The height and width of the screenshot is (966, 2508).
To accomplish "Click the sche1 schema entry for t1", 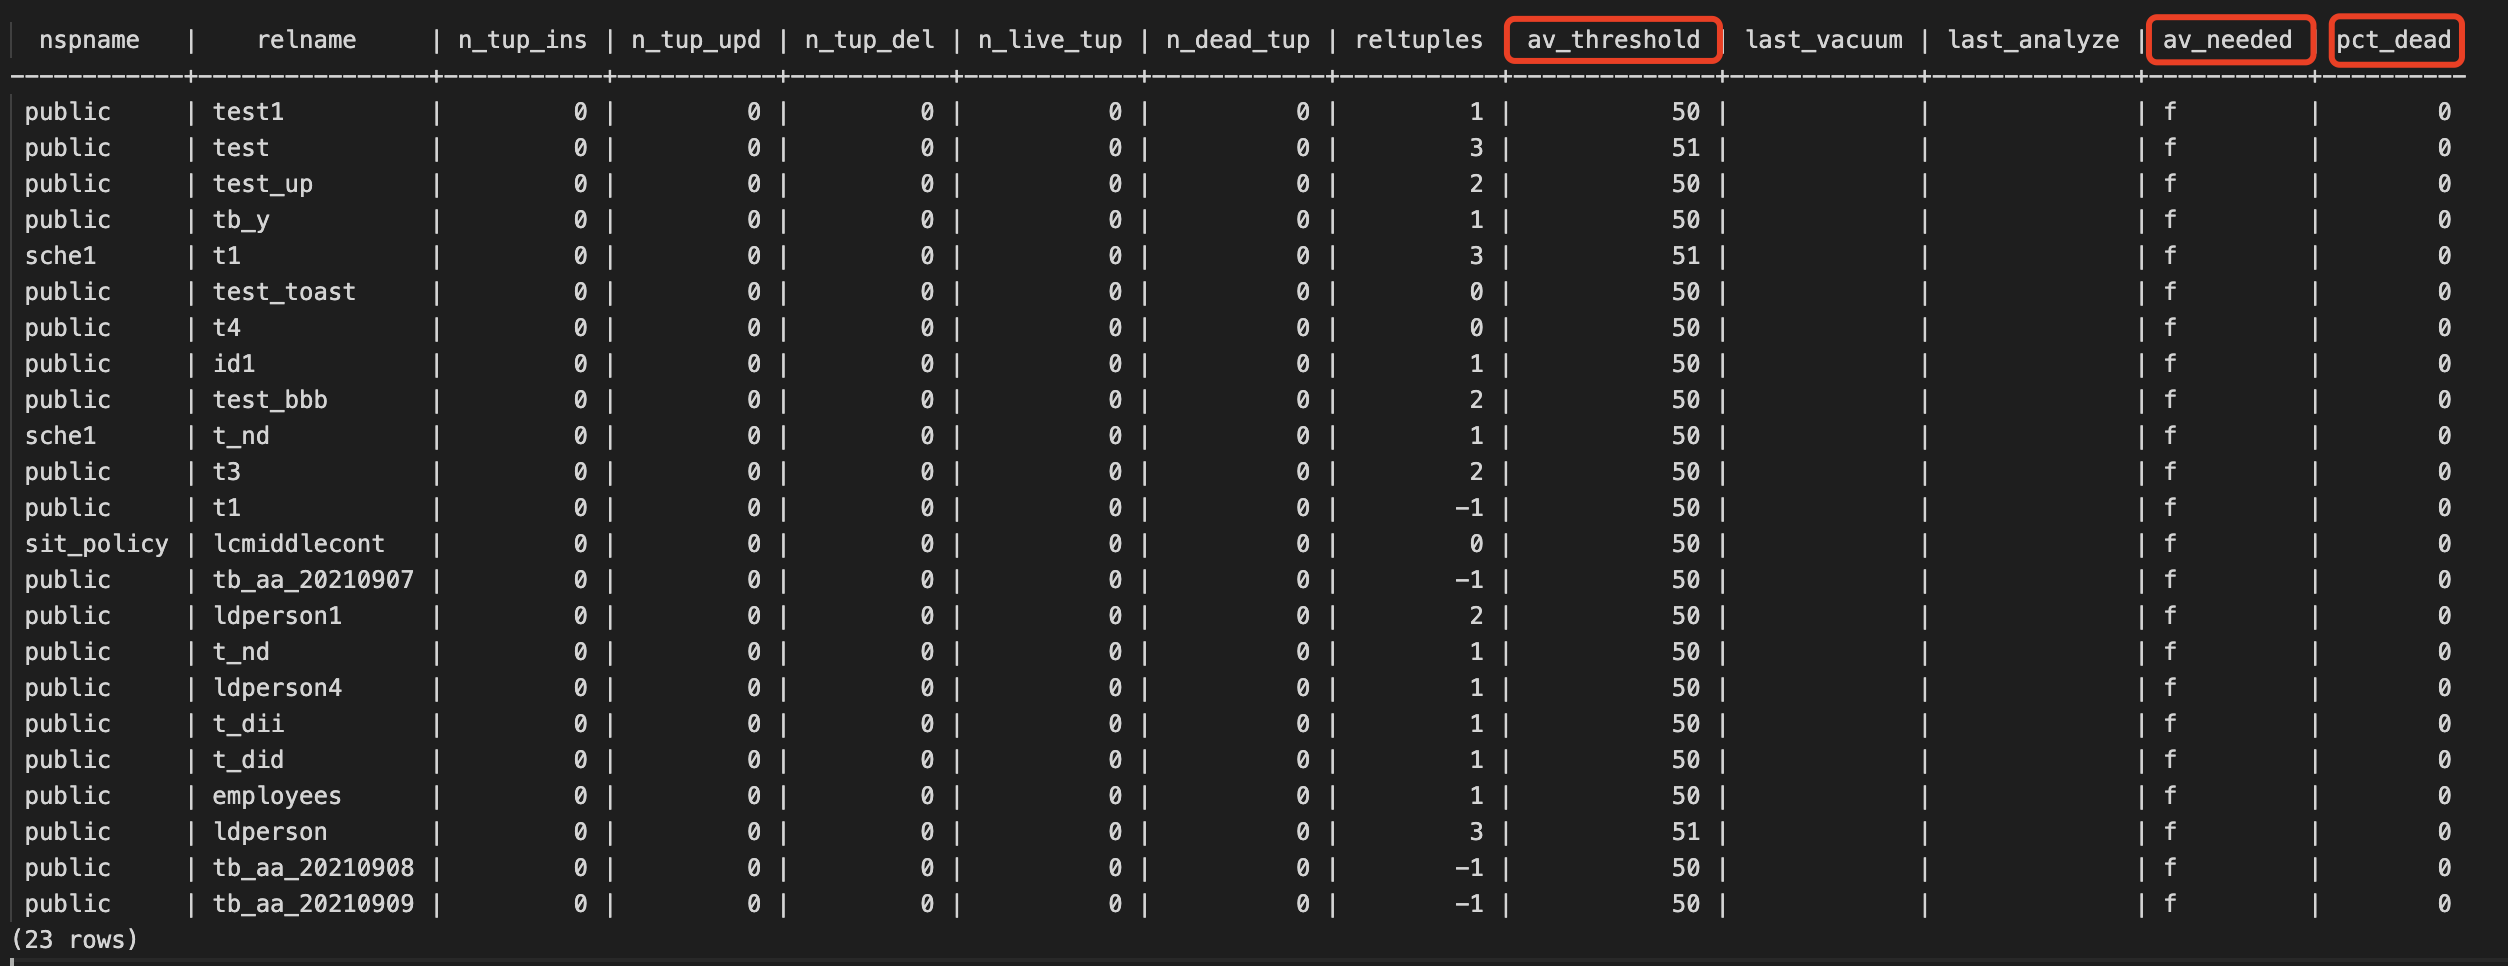I will click(x=61, y=255).
